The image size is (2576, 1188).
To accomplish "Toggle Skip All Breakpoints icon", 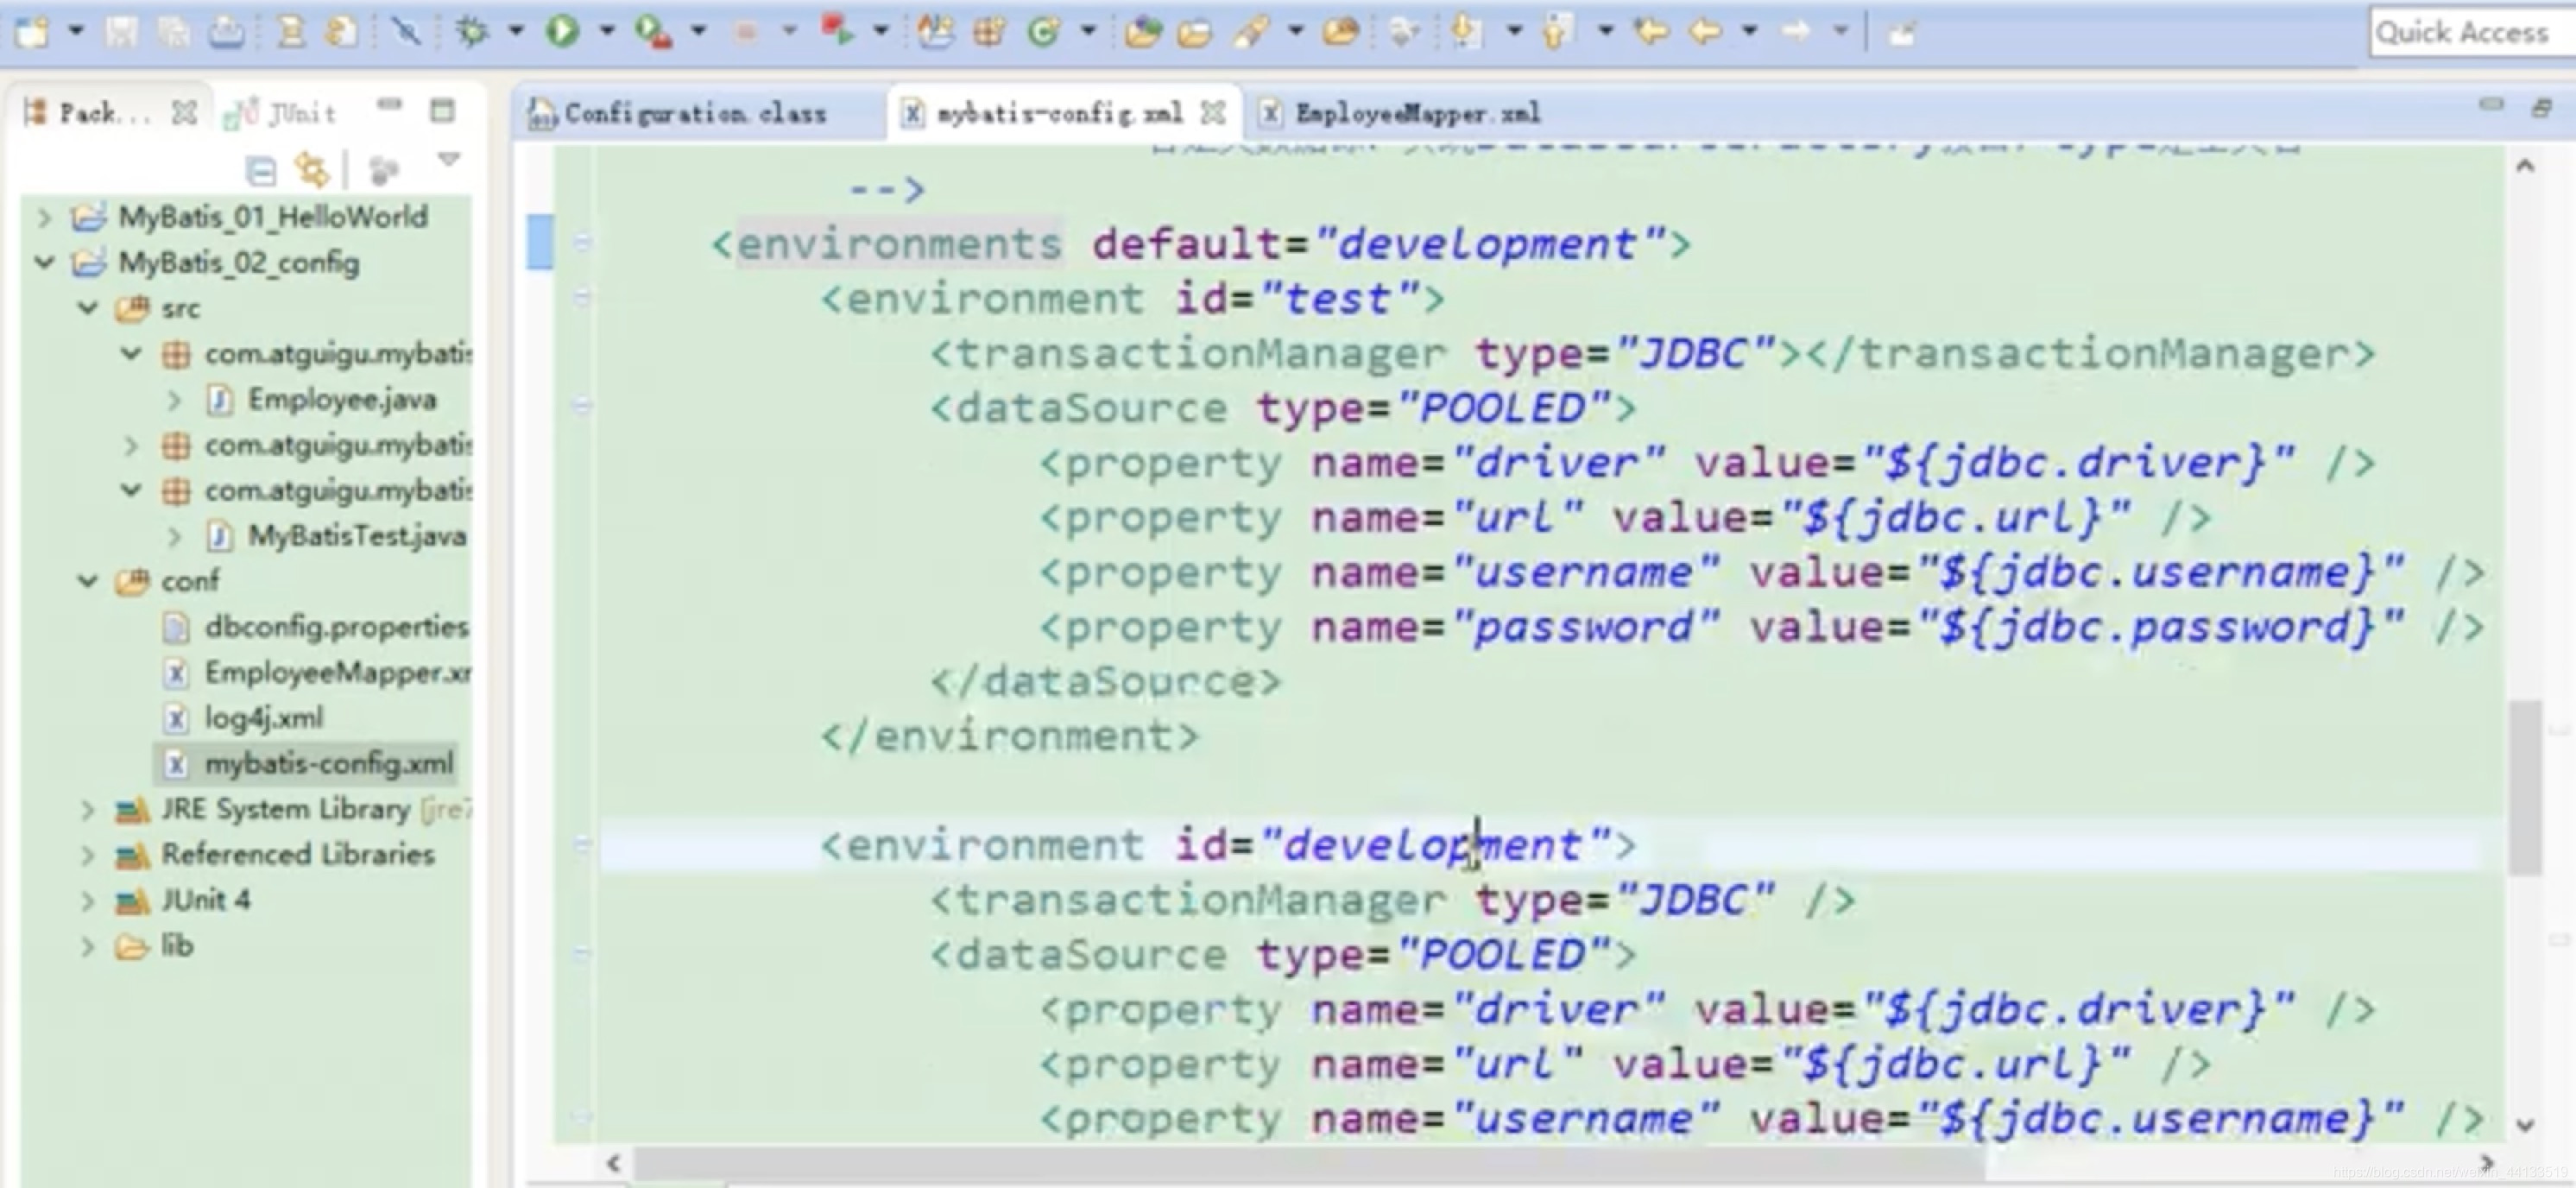I will [405, 32].
